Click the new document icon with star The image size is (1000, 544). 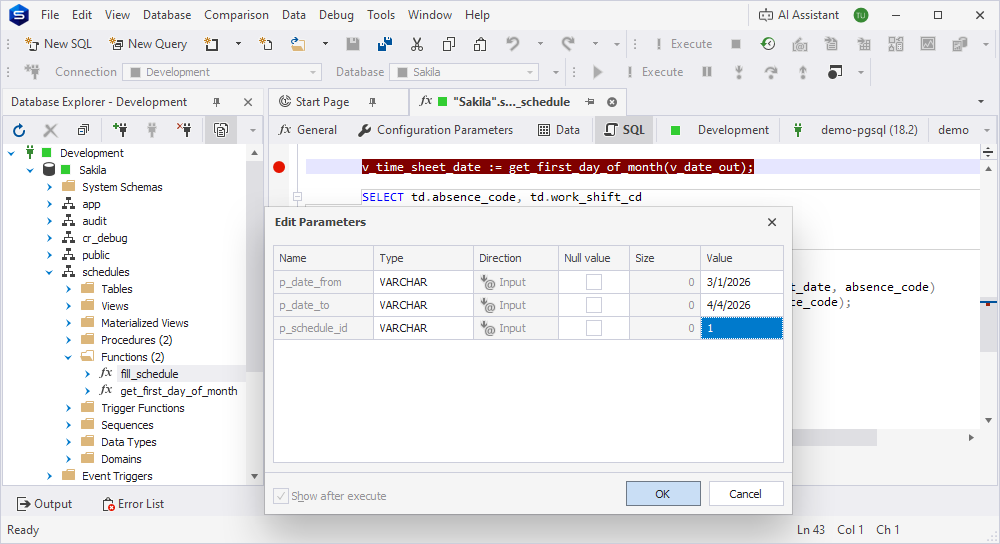211,44
